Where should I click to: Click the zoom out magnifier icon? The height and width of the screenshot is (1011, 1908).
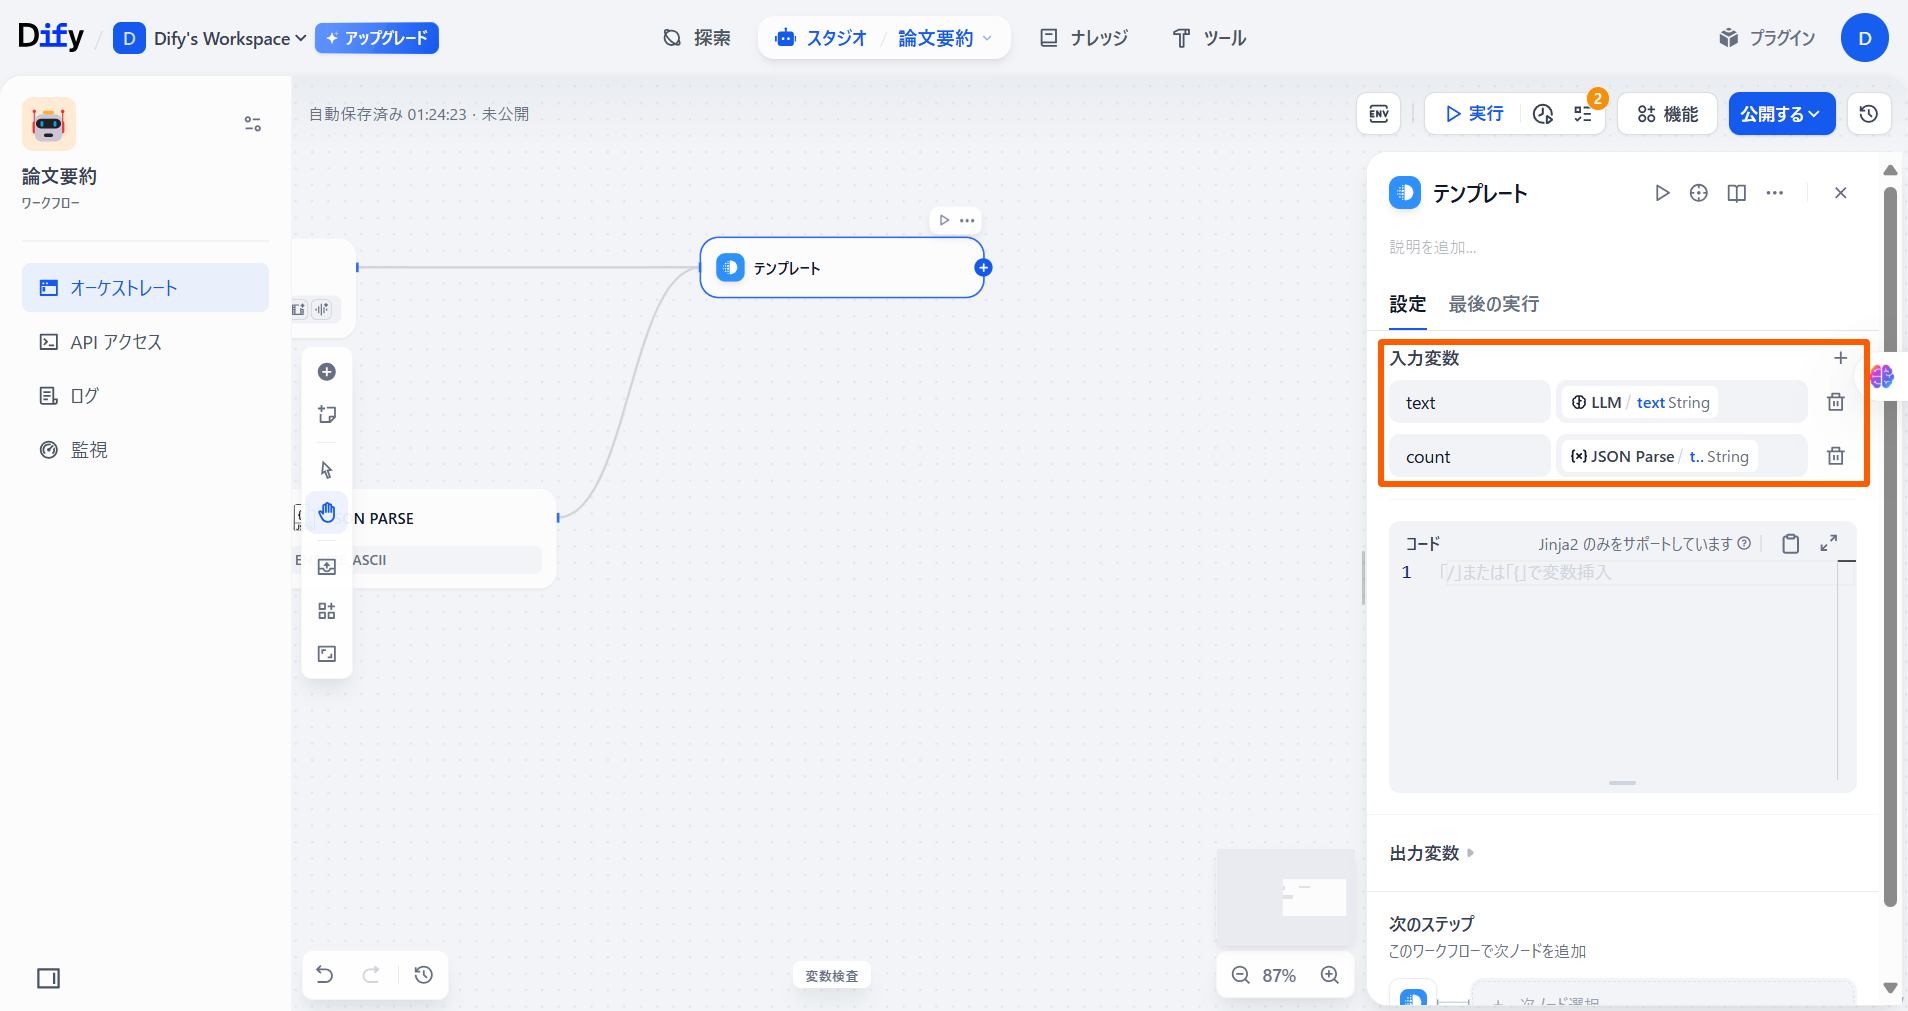[1240, 975]
